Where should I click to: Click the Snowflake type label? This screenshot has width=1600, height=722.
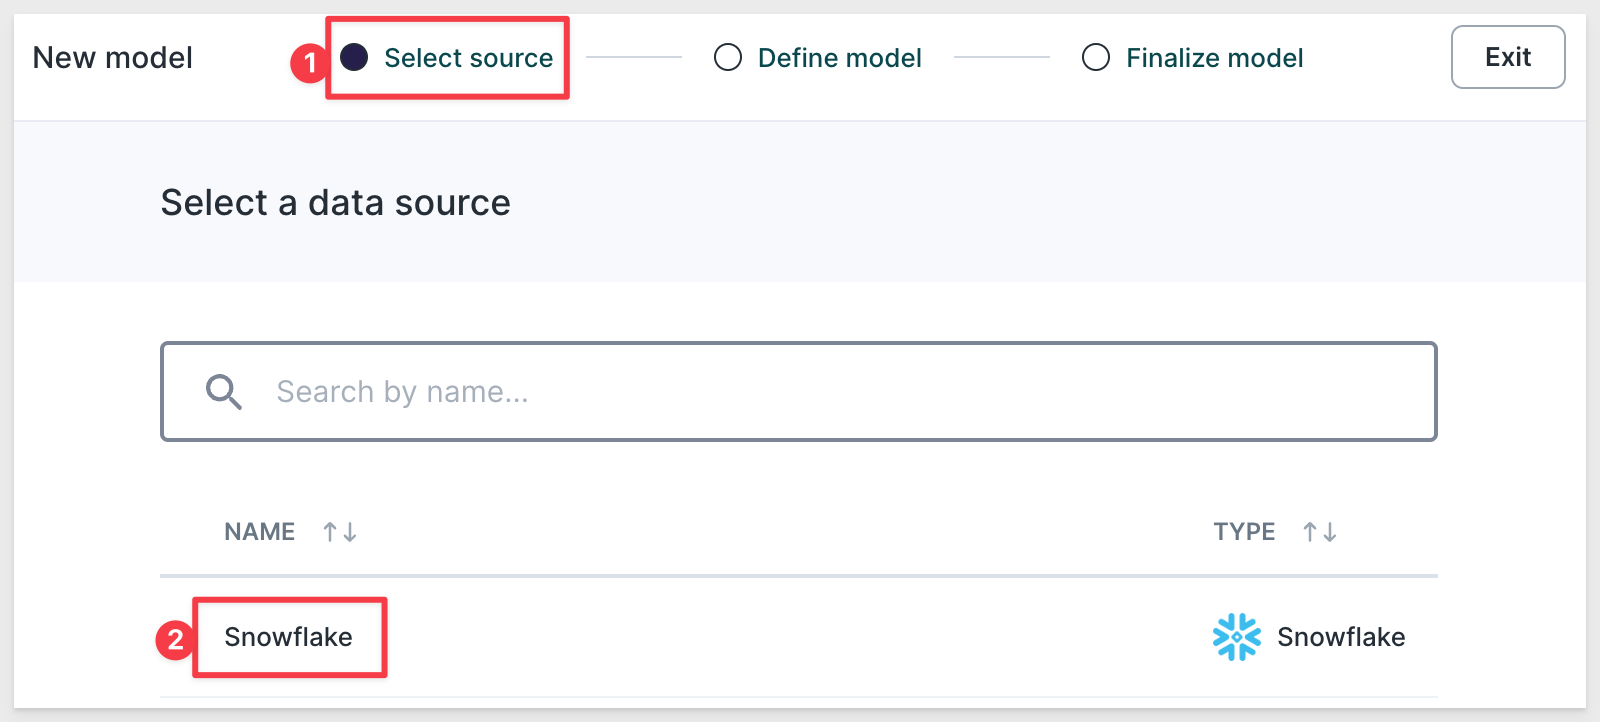[x=1341, y=637]
